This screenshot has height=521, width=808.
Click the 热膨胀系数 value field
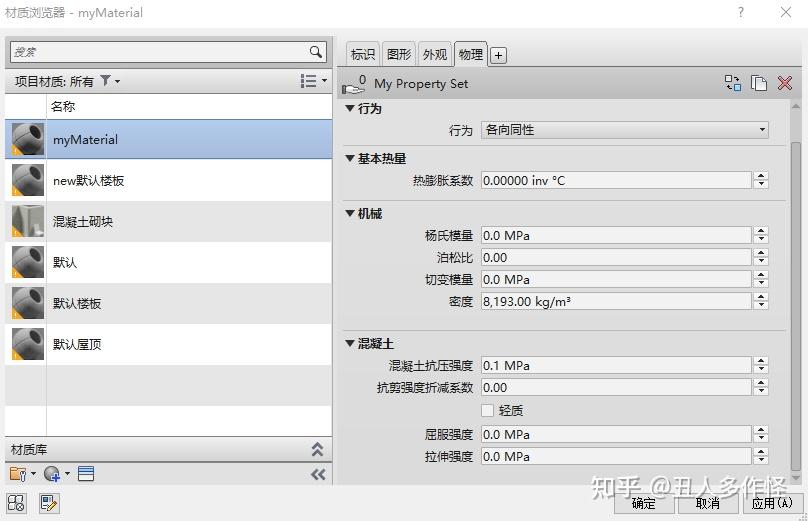point(616,180)
